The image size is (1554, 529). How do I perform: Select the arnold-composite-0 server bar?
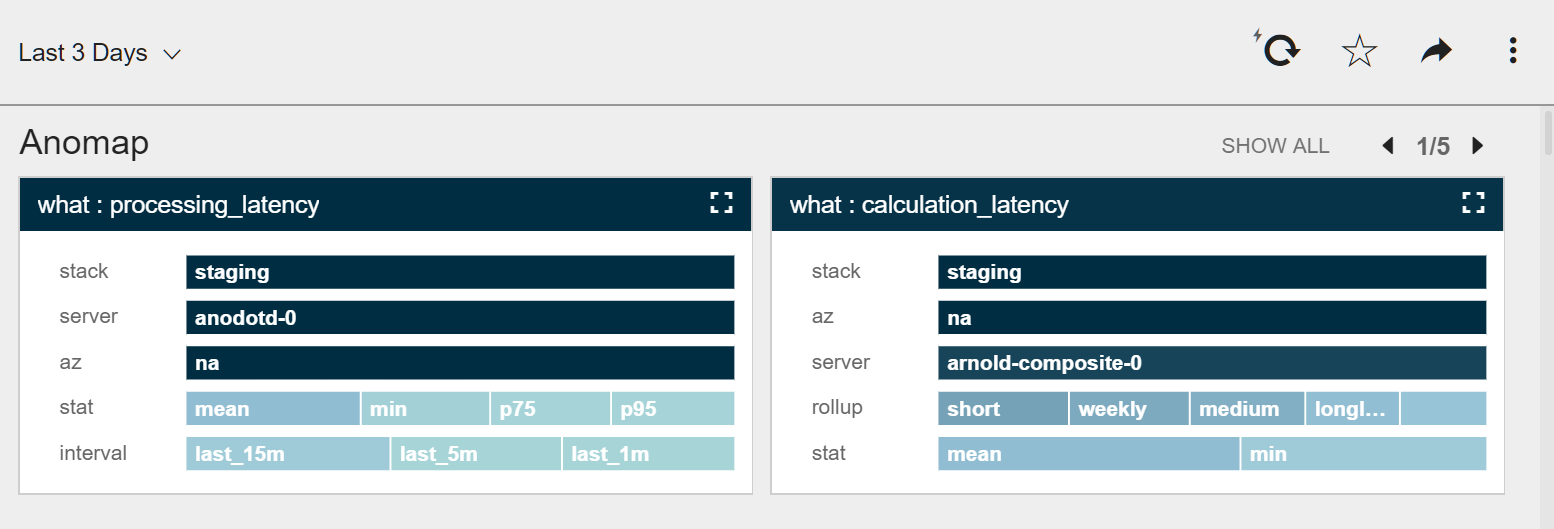click(1212, 363)
